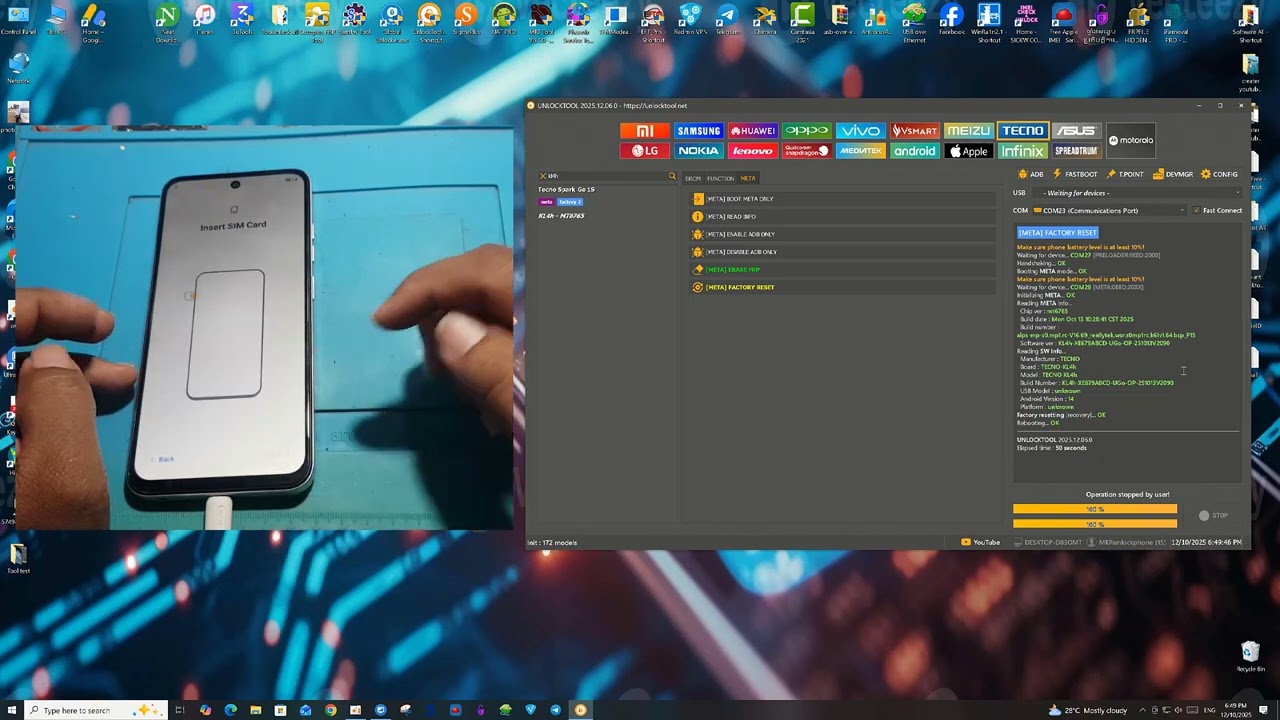Run [META] ERASE FRP
The height and width of the screenshot is (720, 1280).
(x=844, y=269)
